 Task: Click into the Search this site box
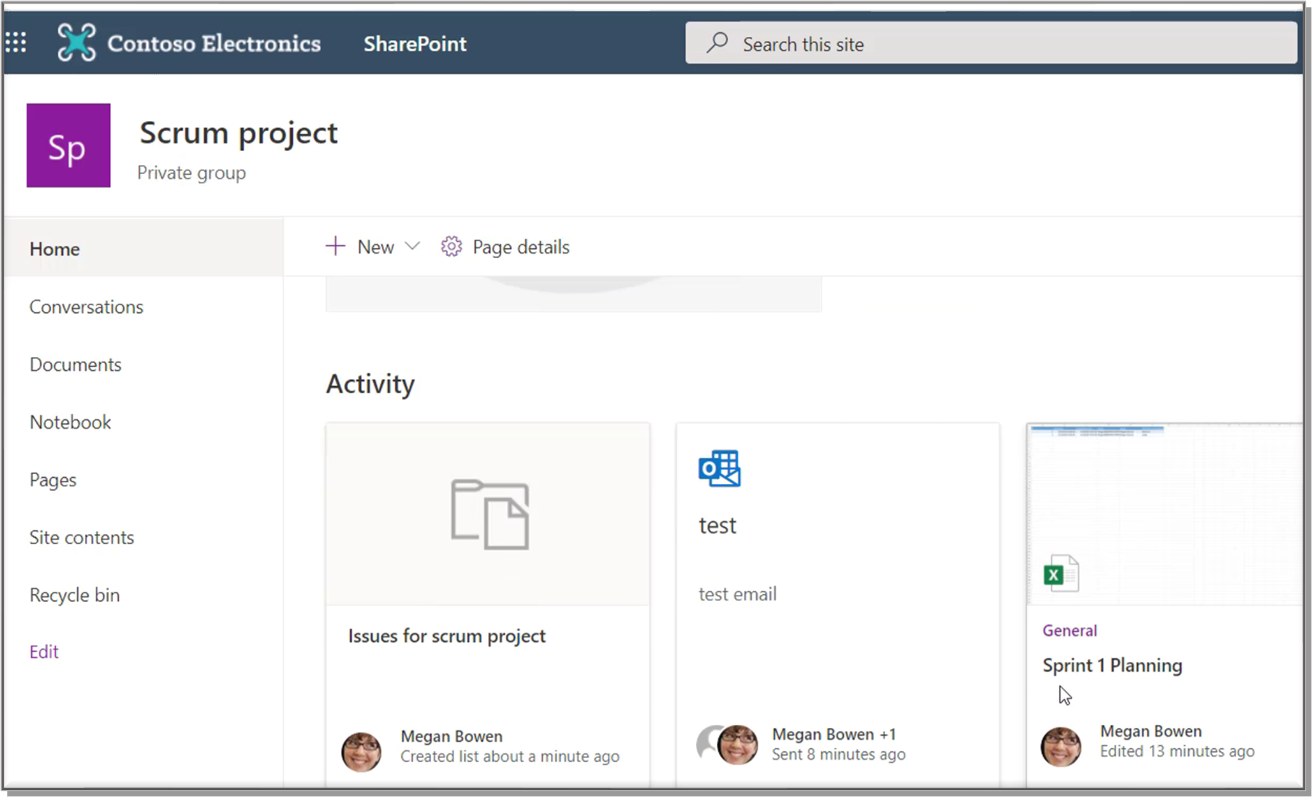pos(991,43)
